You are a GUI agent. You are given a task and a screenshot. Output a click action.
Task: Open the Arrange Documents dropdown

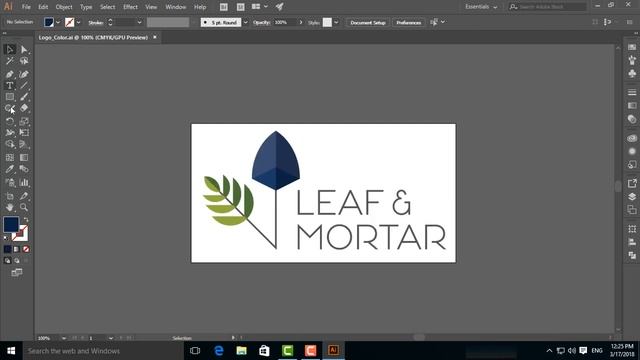(260, 7)
